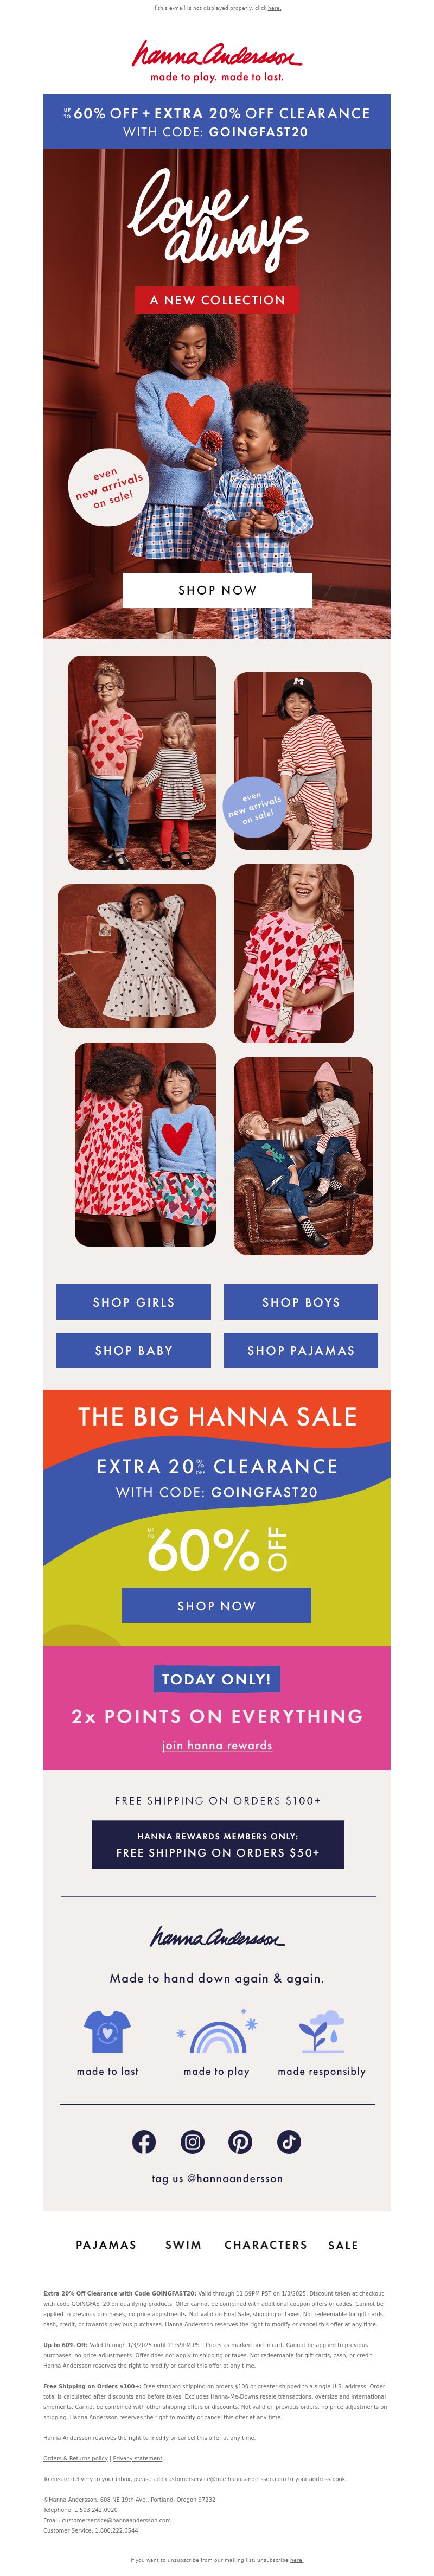Follow the join hanna rewards link
434x2576 pixels.
point(217,1744)
